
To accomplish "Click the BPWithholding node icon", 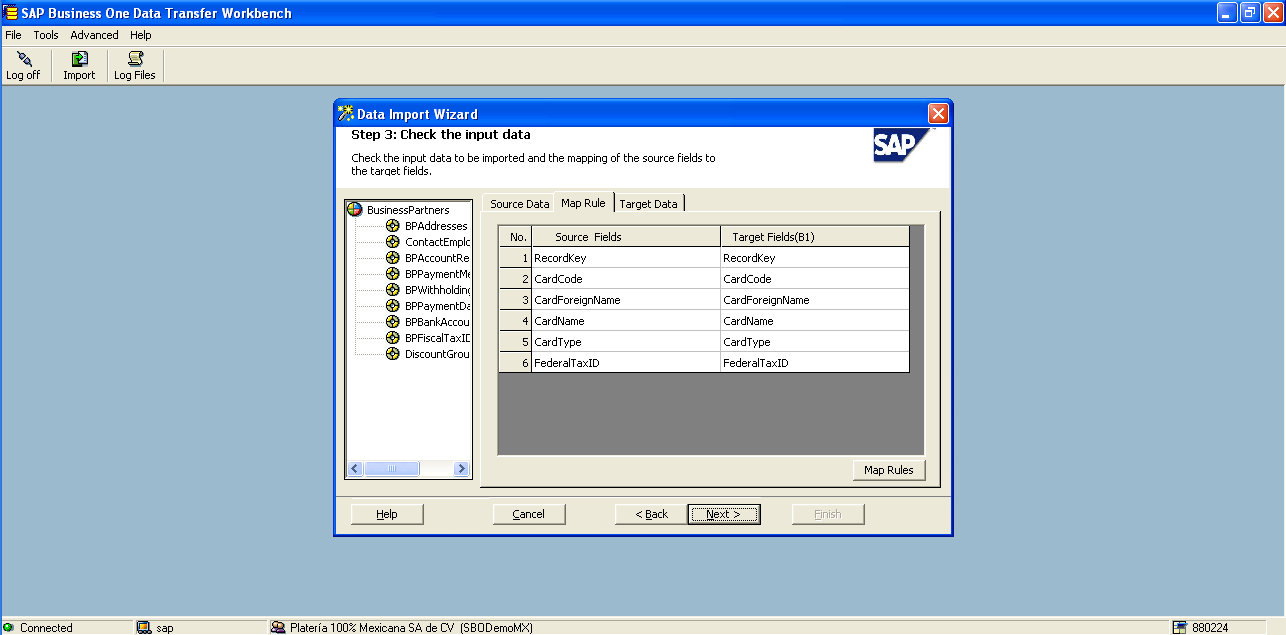I will [391, 289].
